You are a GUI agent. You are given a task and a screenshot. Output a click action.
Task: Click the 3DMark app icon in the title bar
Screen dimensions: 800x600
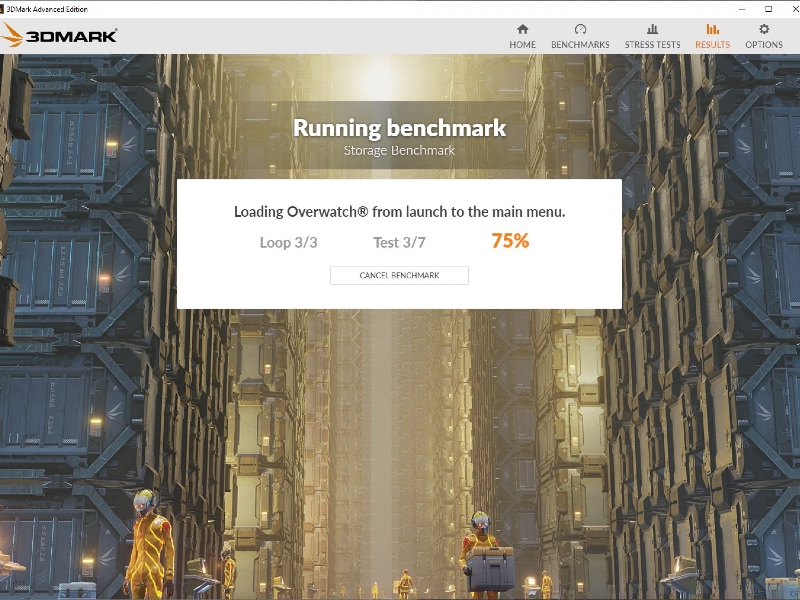pyautogui.click(x=6, y=7)
